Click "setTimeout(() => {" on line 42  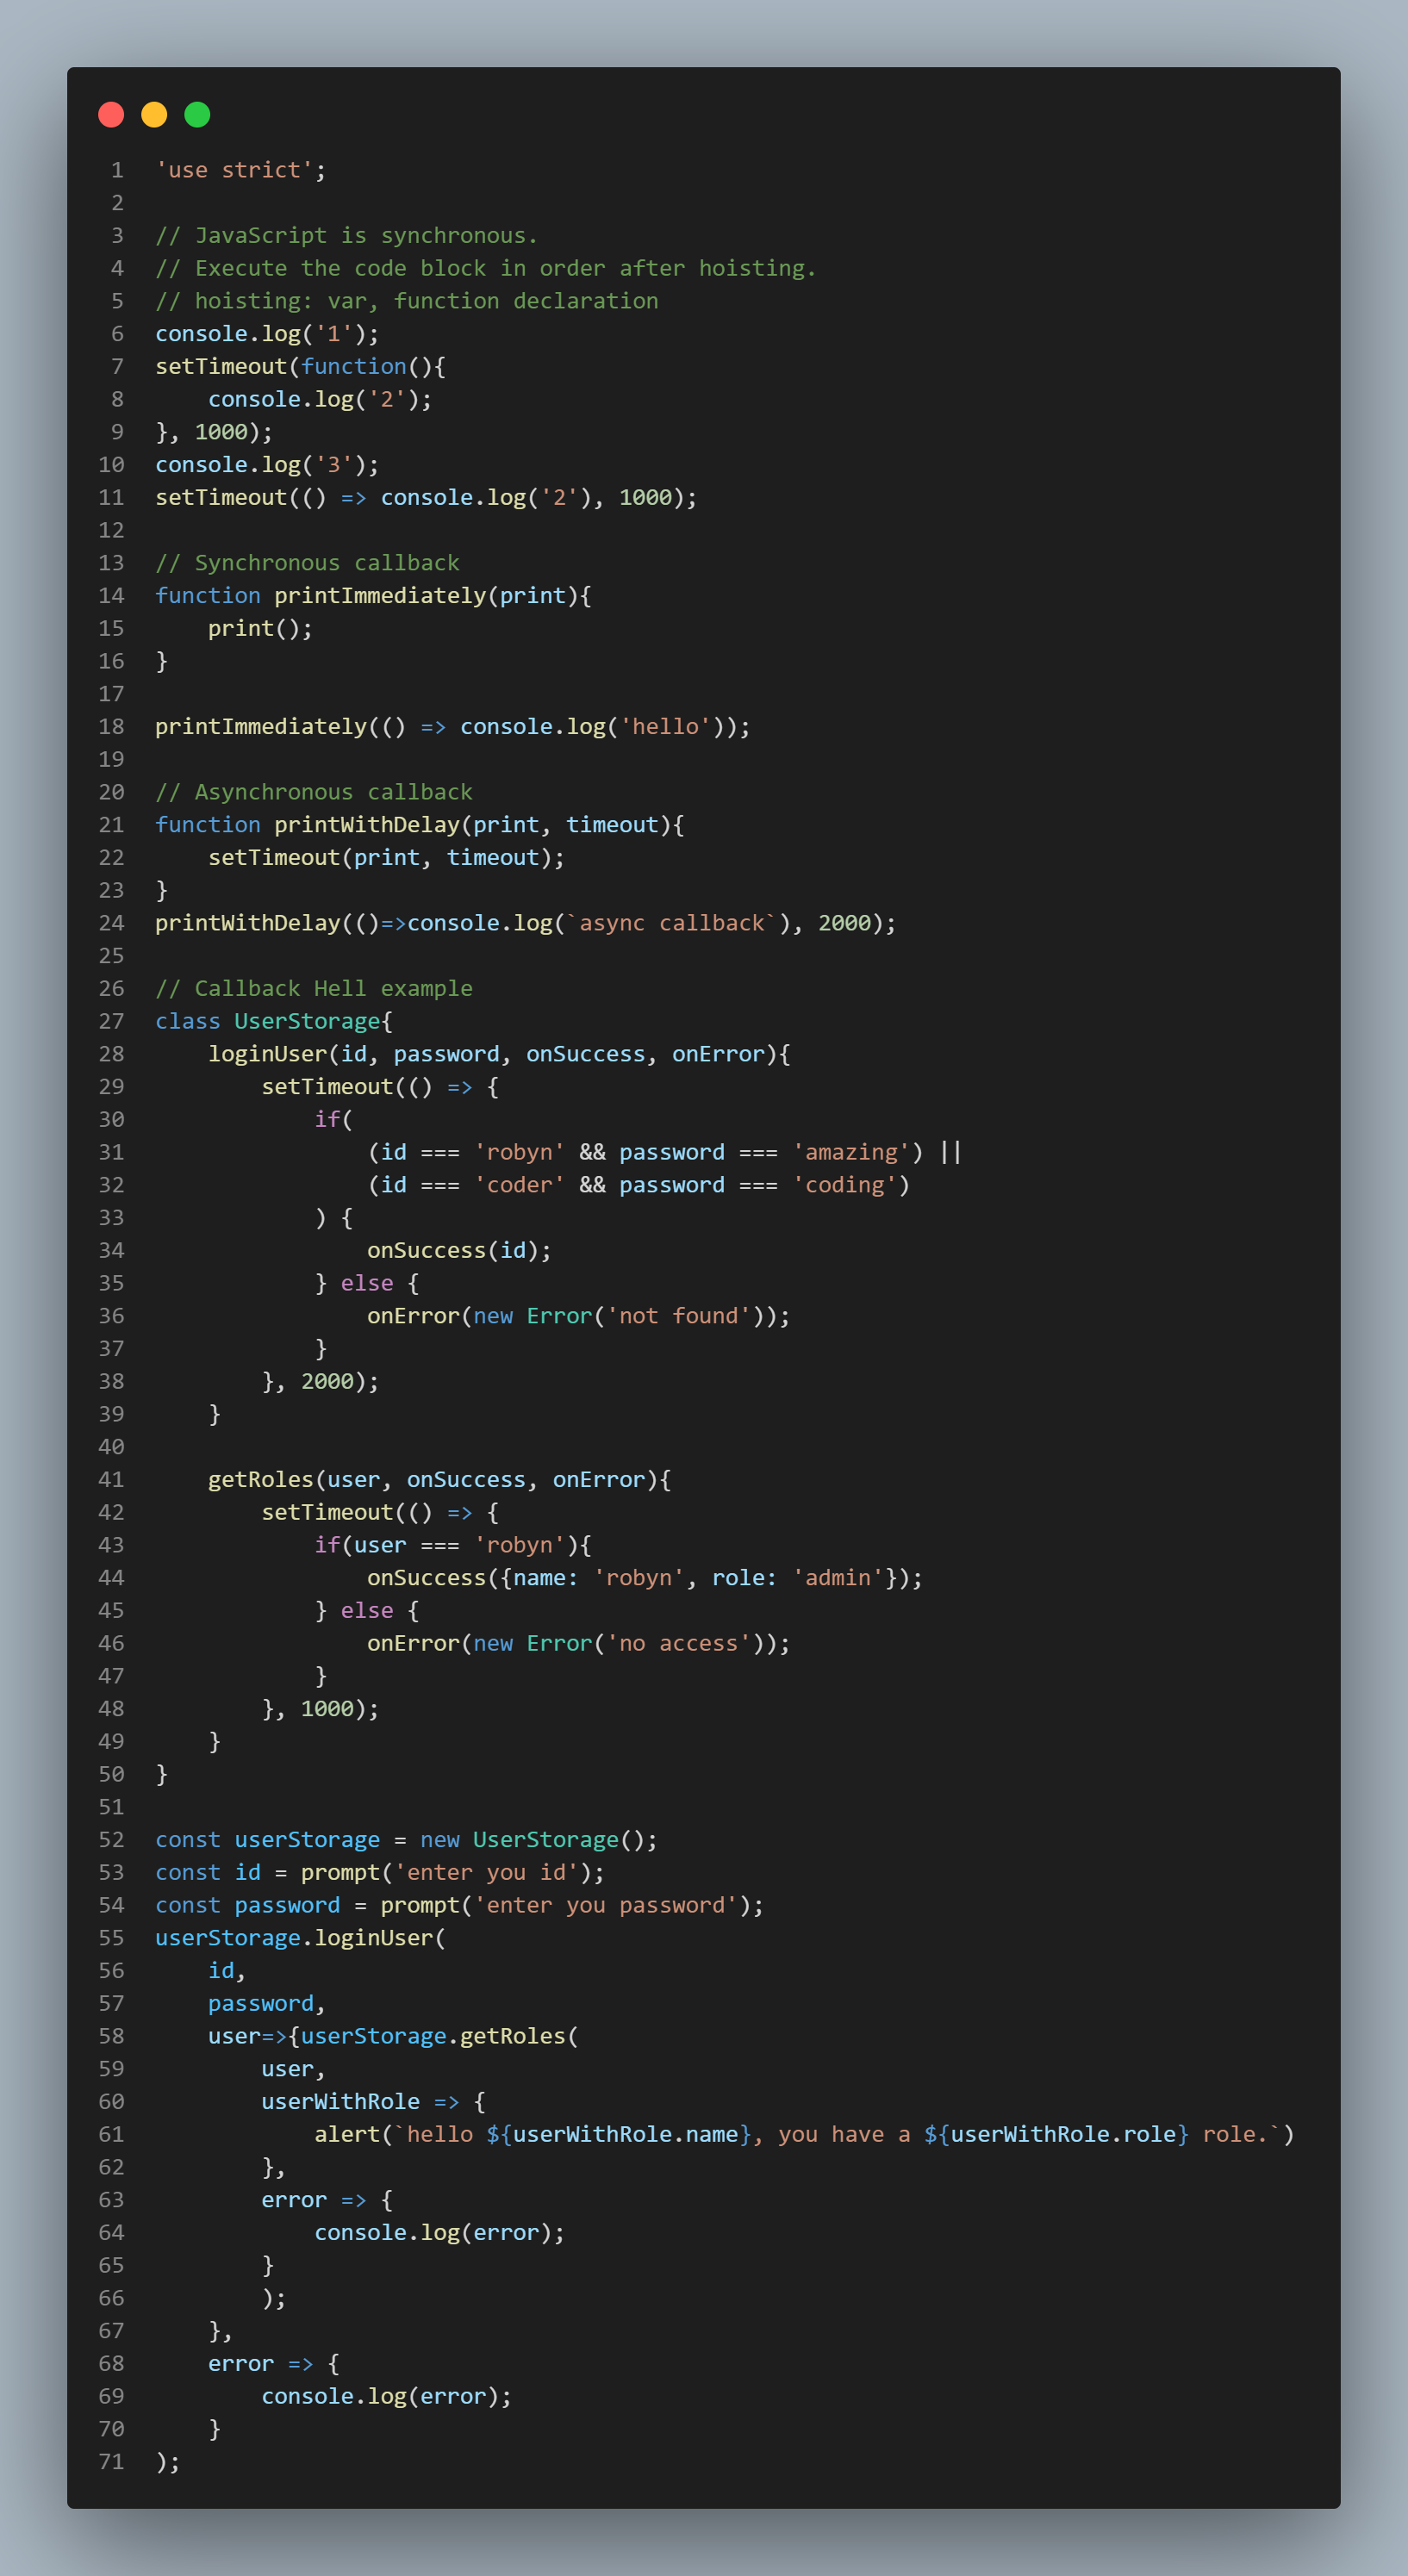[x=380, y=1513]
